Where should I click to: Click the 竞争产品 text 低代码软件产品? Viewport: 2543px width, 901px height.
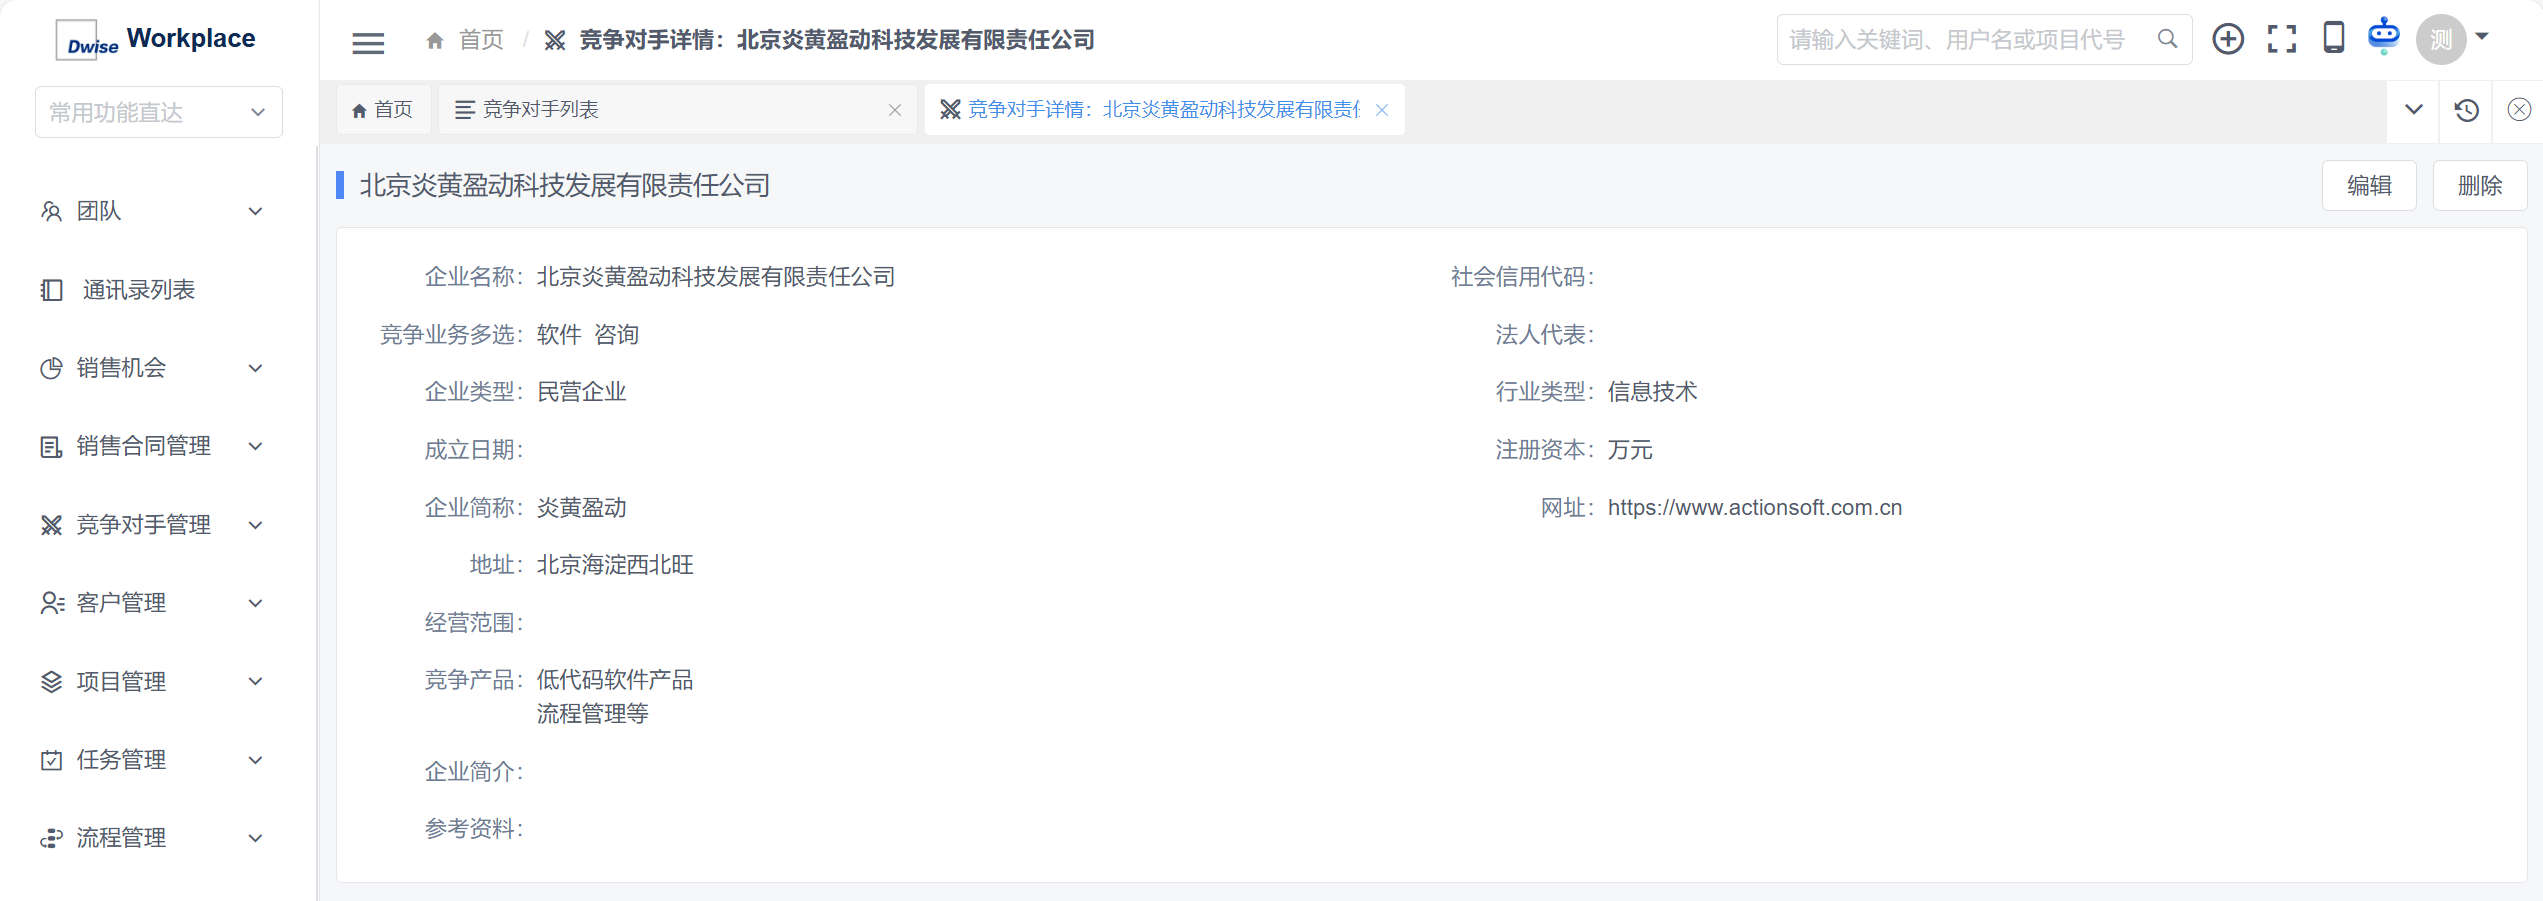pos(615,680)
